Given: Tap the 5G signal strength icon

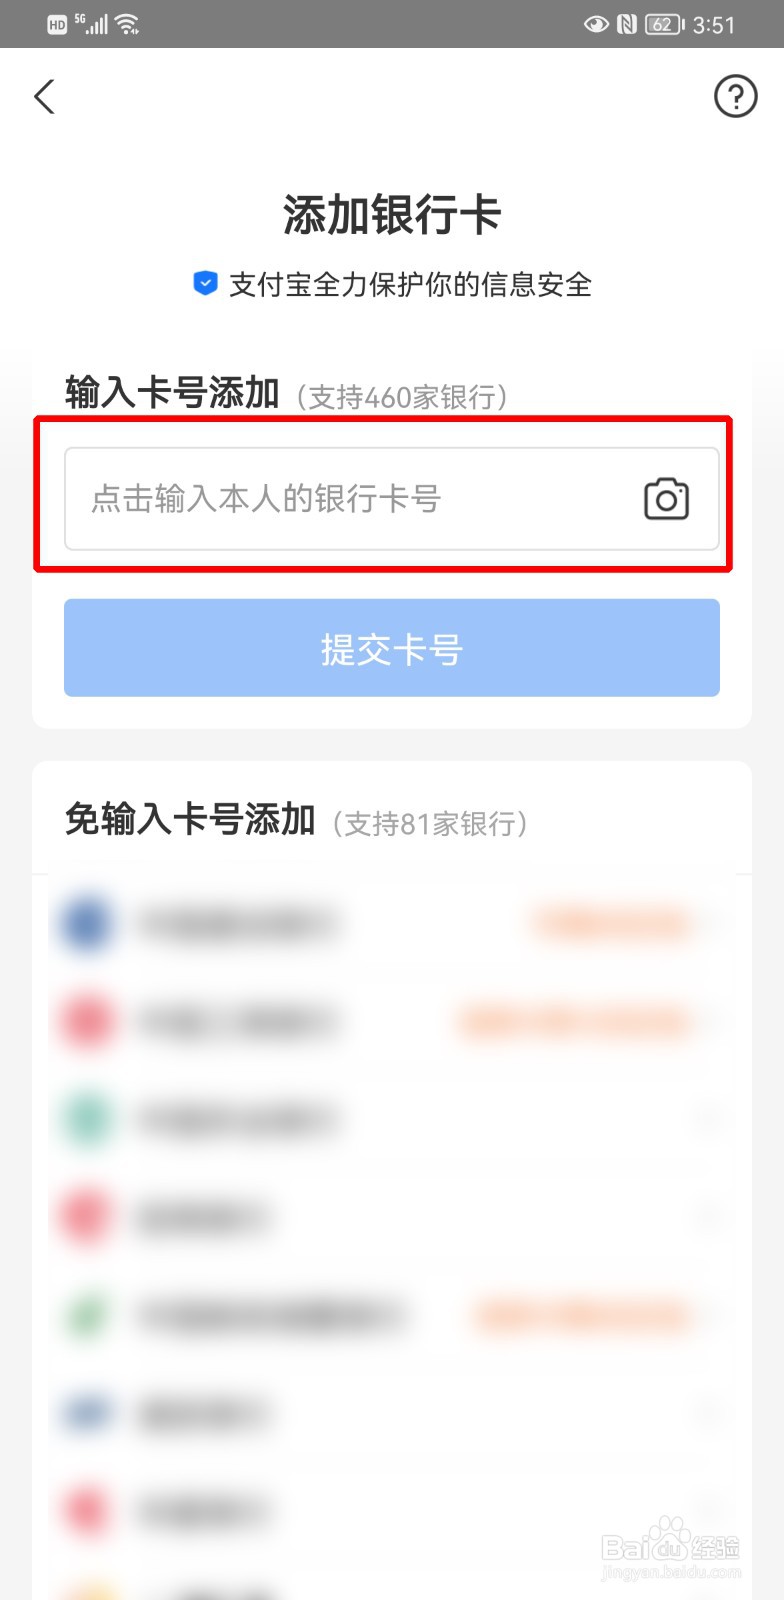Looking at the screenshot, I should 93,24.
